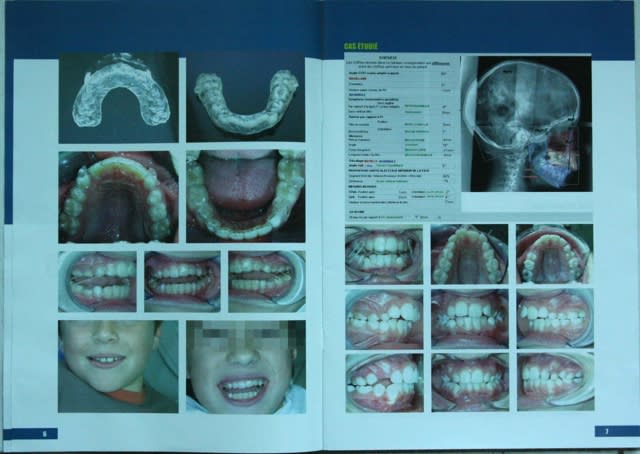The image size is (640, 454).
Task: Select the U-shaped dental appliance photo
Action: 245,99
